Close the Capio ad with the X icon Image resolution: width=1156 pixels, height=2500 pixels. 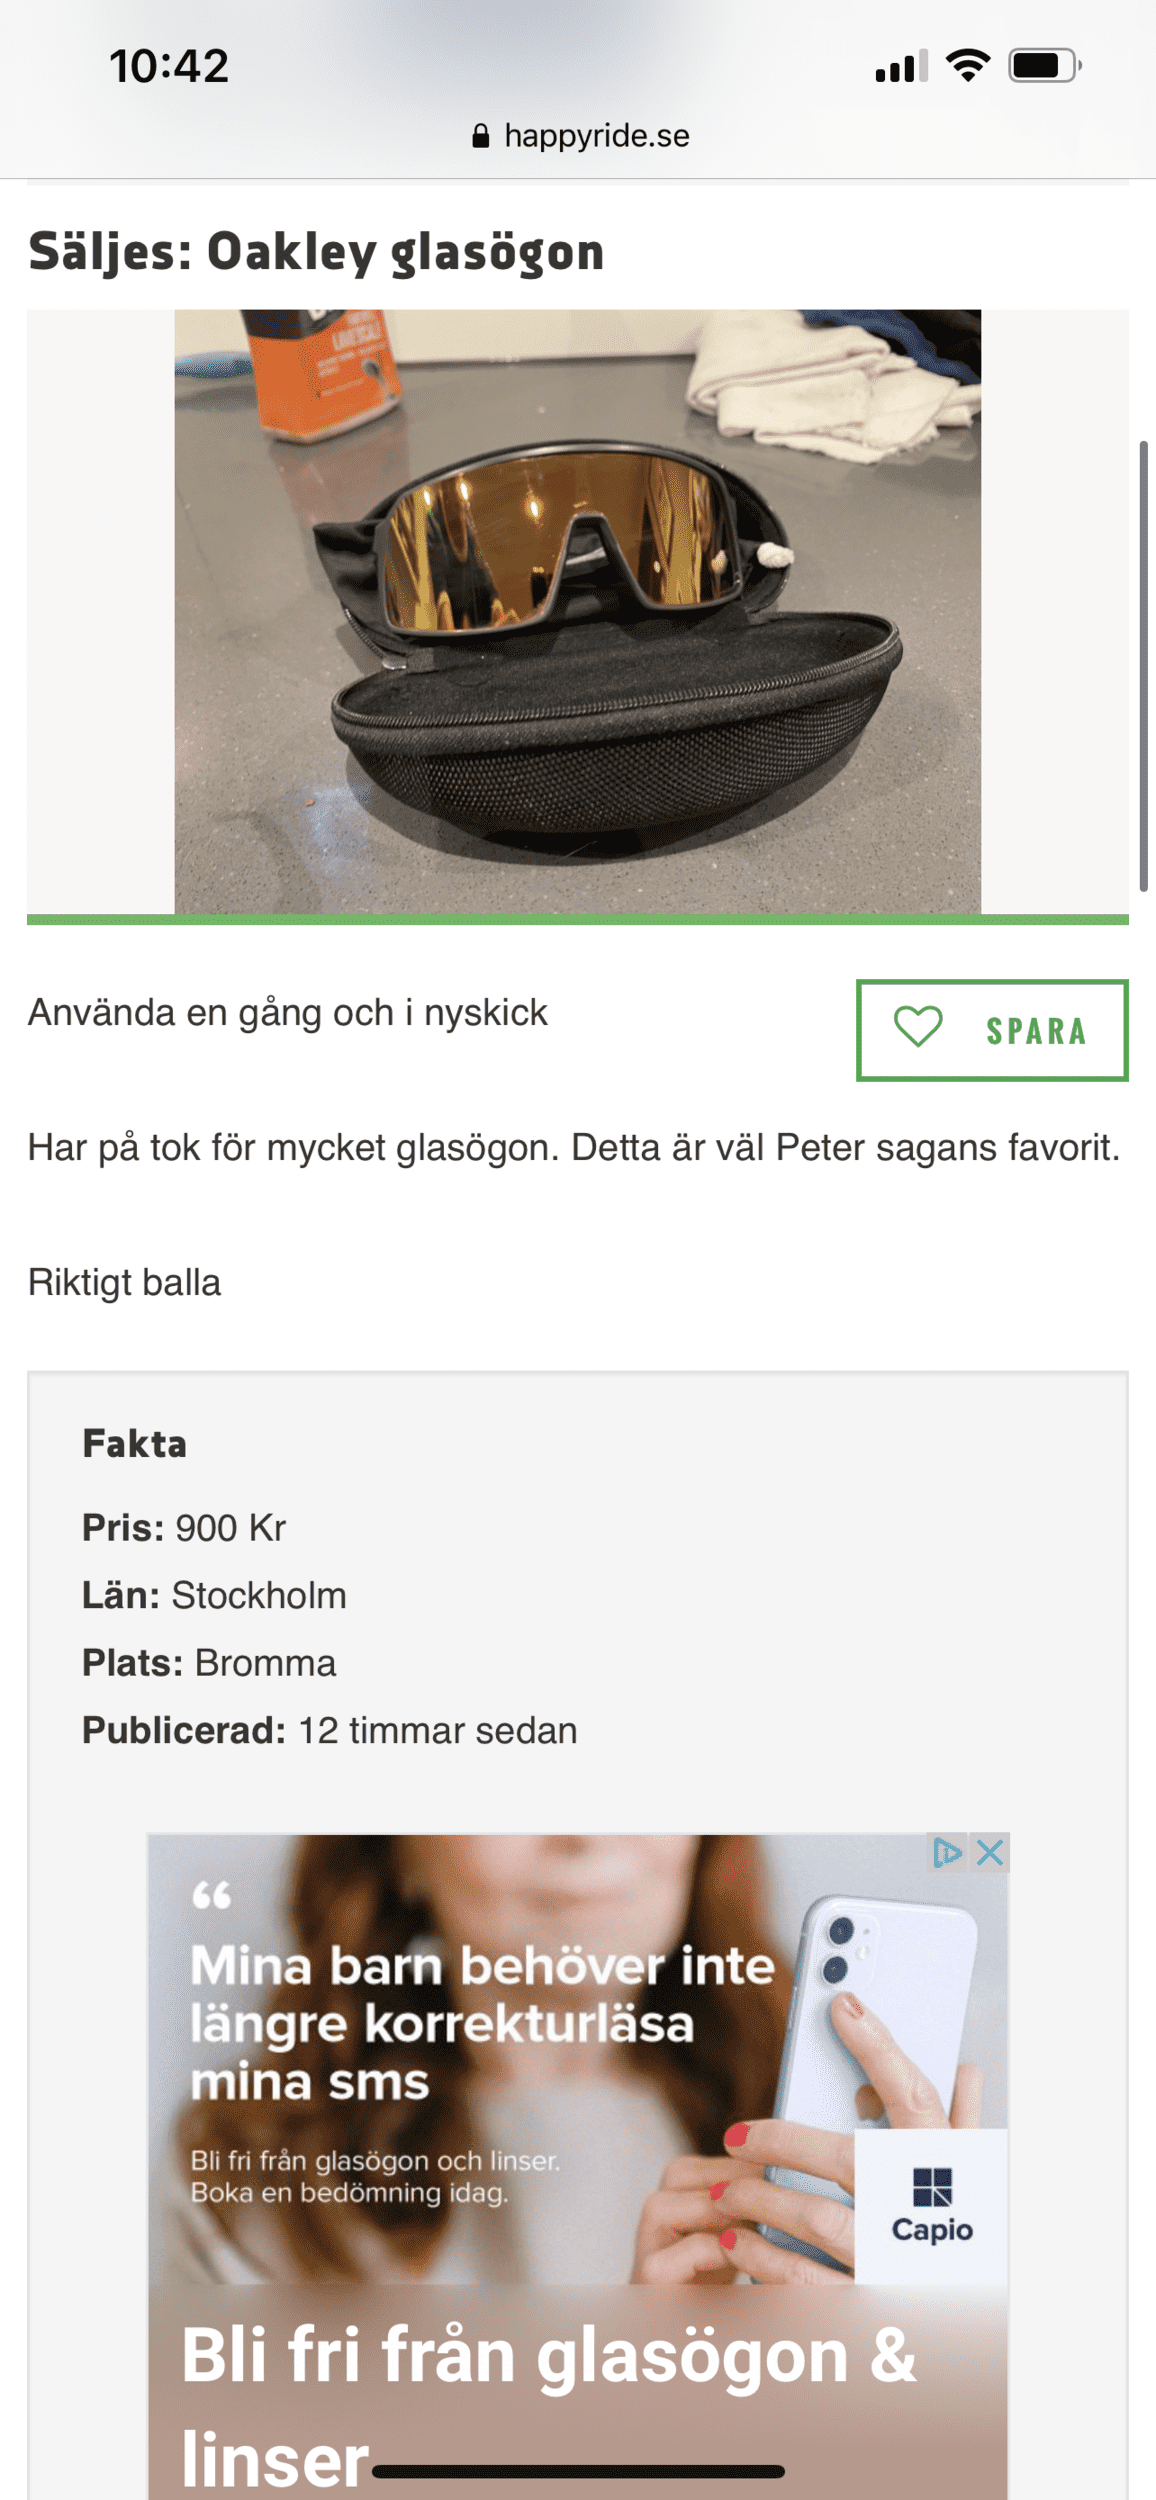click(x=990, y=1852)
